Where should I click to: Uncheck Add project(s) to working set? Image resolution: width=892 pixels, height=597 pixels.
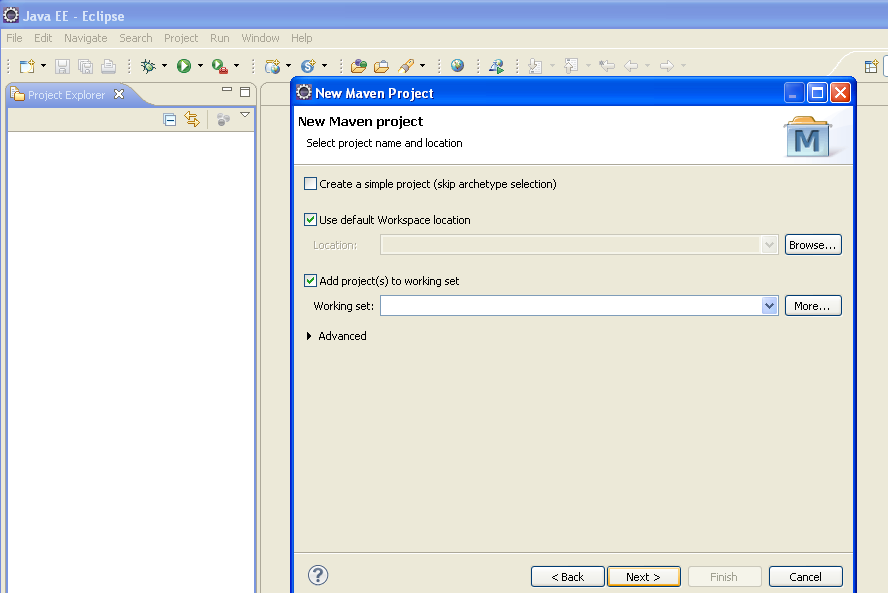coord(311,281)
